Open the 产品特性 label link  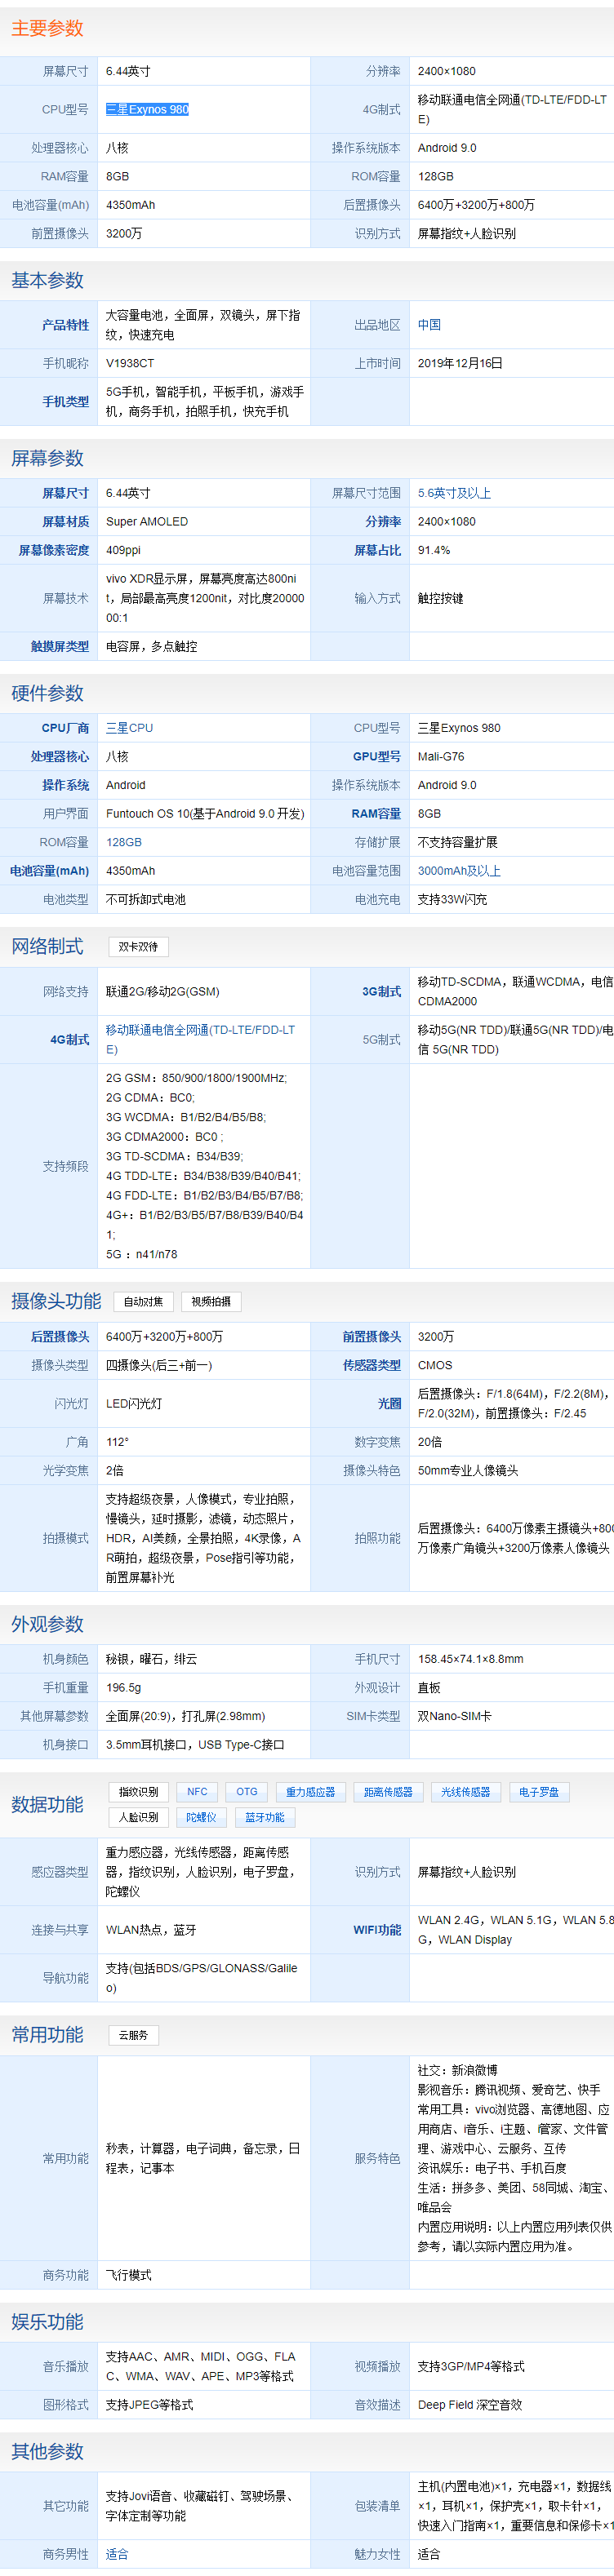[65, 325]
